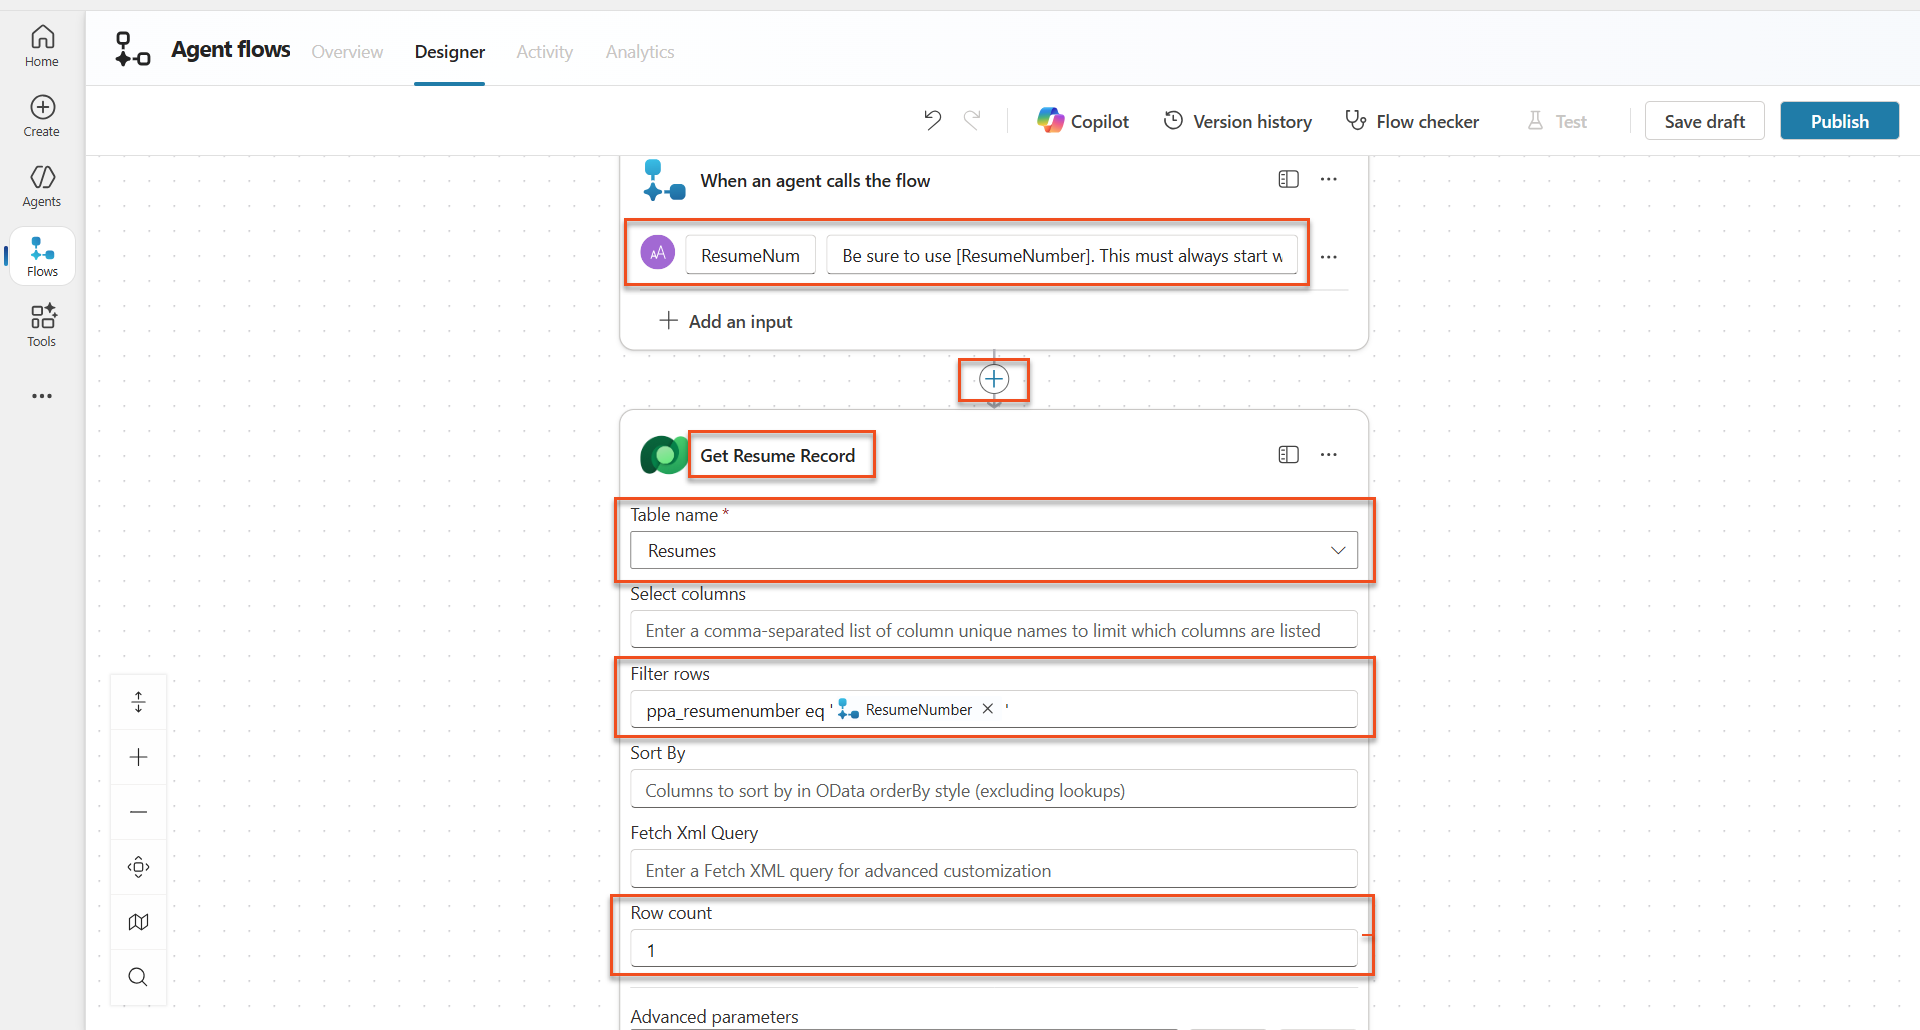Click the undo arrow icon
This screenshot has width=1920, height=1030.
click(932, 121)
